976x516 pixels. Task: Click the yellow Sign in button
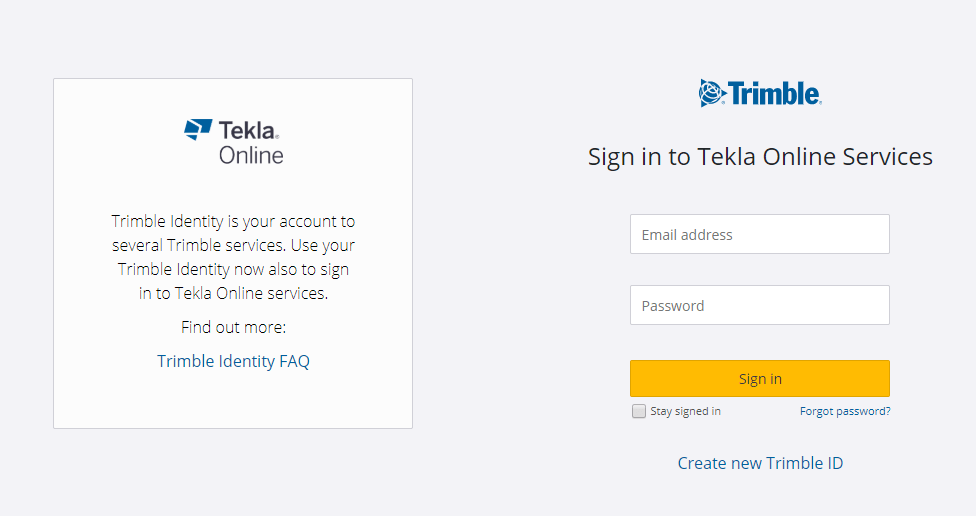(759, 378)
